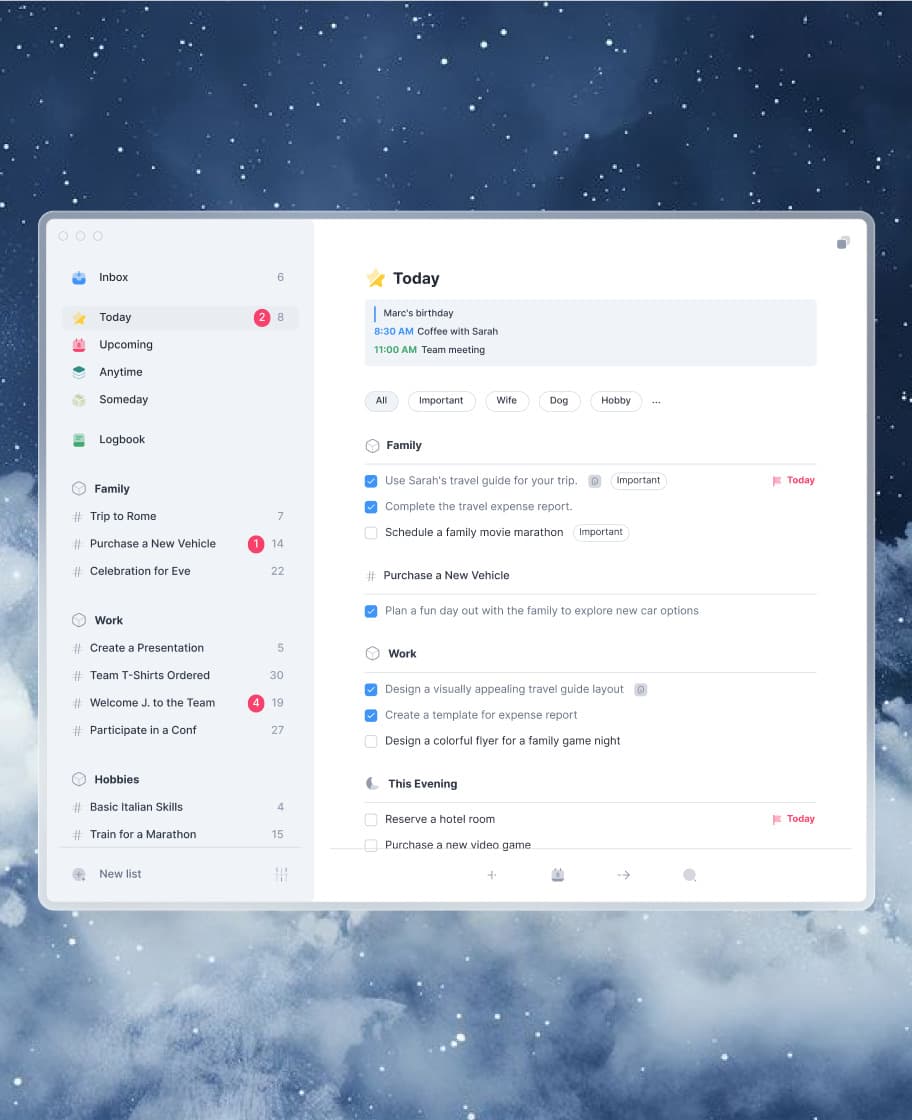
Task: Open the Coffee with Sarah event
Action: (x=436, y=331)
